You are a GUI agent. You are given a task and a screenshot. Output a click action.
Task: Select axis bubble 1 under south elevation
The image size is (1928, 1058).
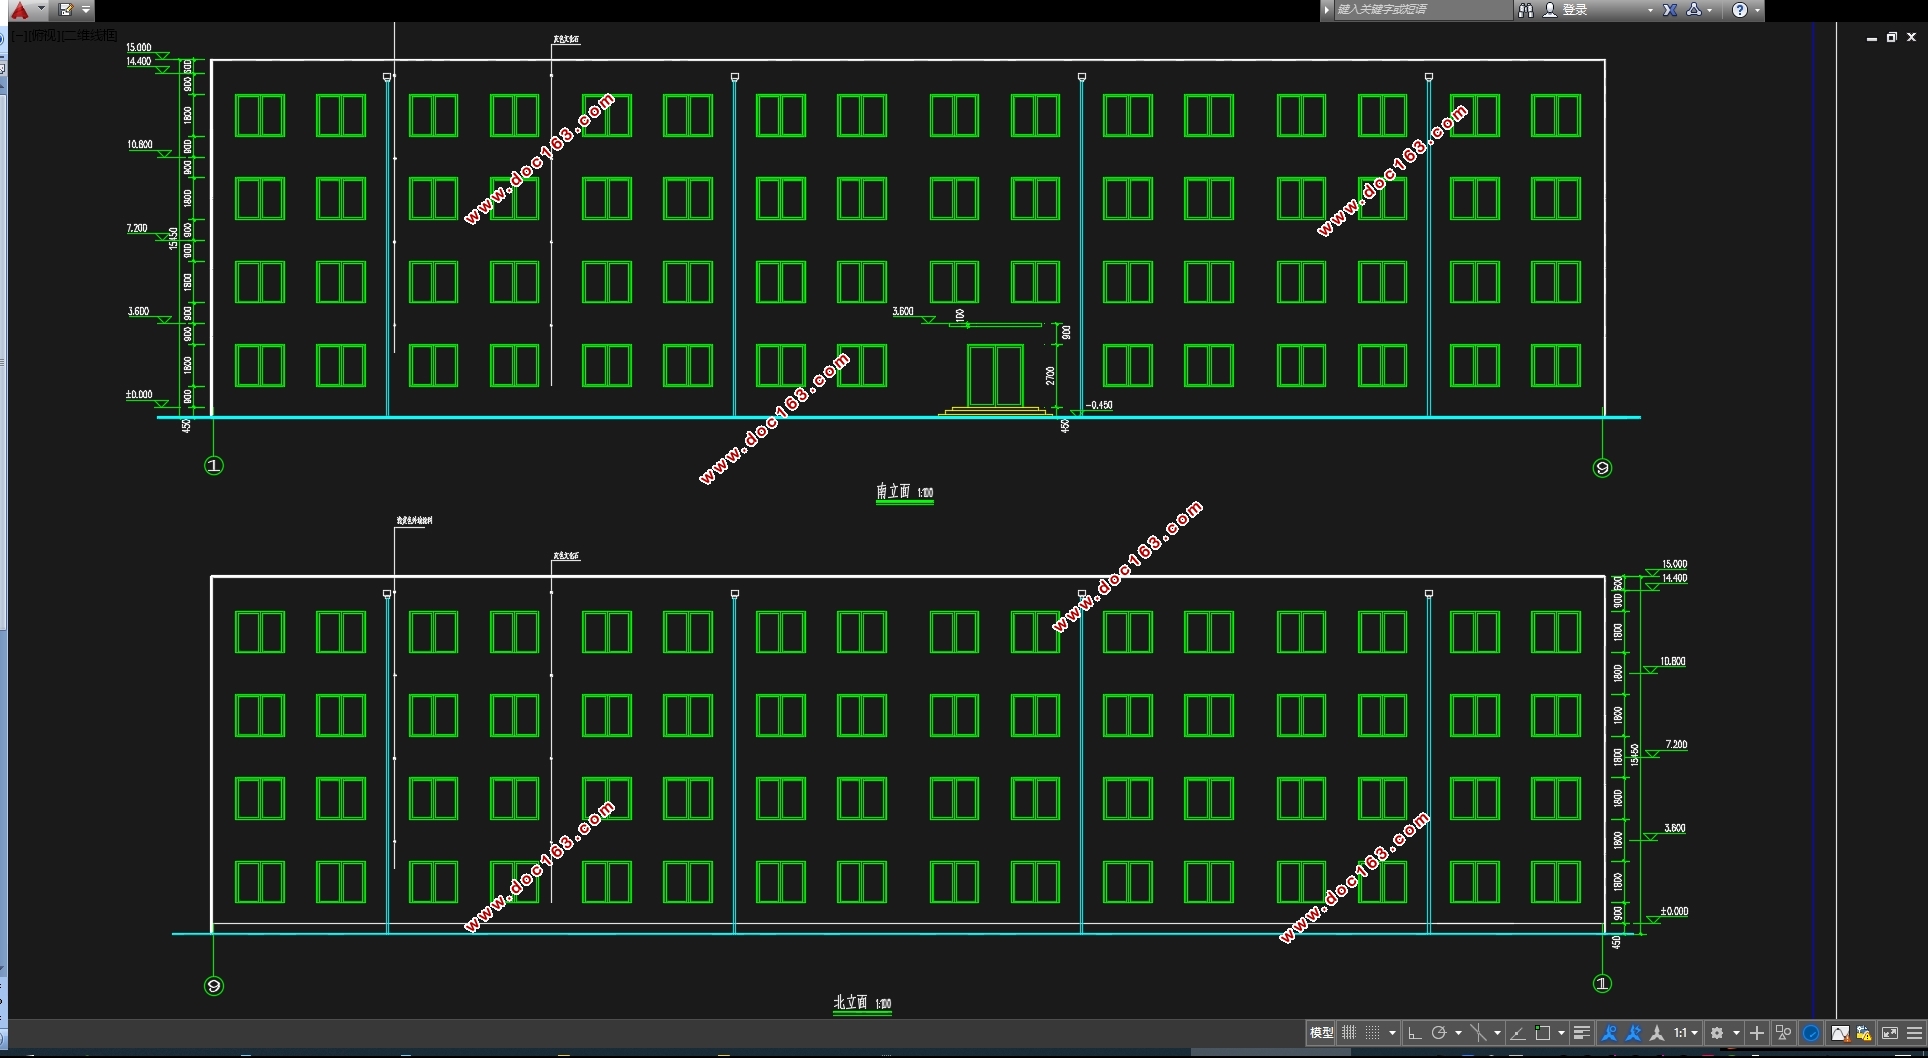(x=214, y=465)
